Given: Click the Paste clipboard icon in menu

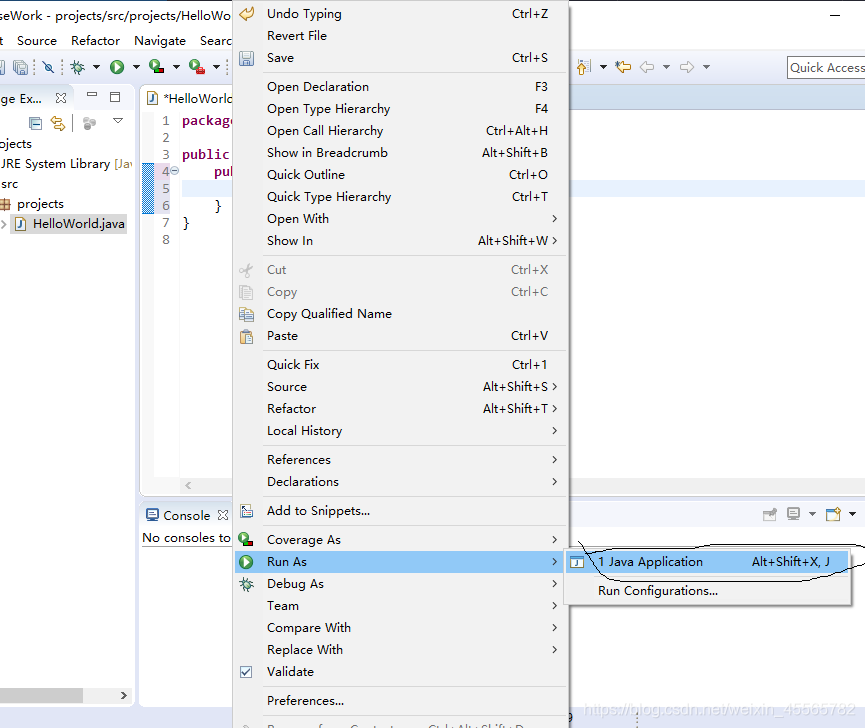Looking at the screenshot, I should [246, 336].
